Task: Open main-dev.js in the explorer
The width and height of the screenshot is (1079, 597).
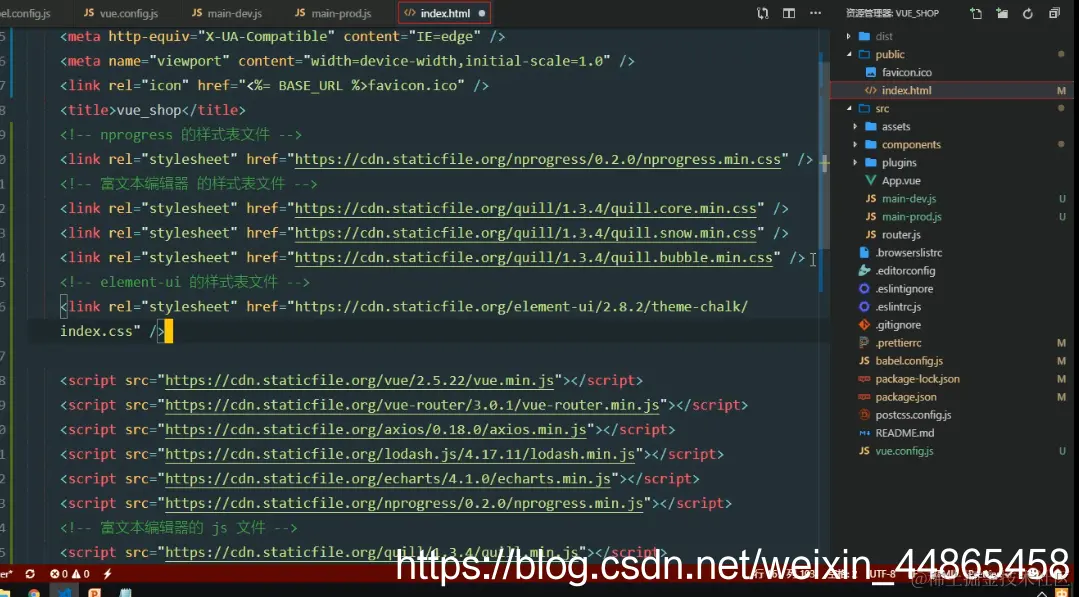Action: click(x=909, y=199)
